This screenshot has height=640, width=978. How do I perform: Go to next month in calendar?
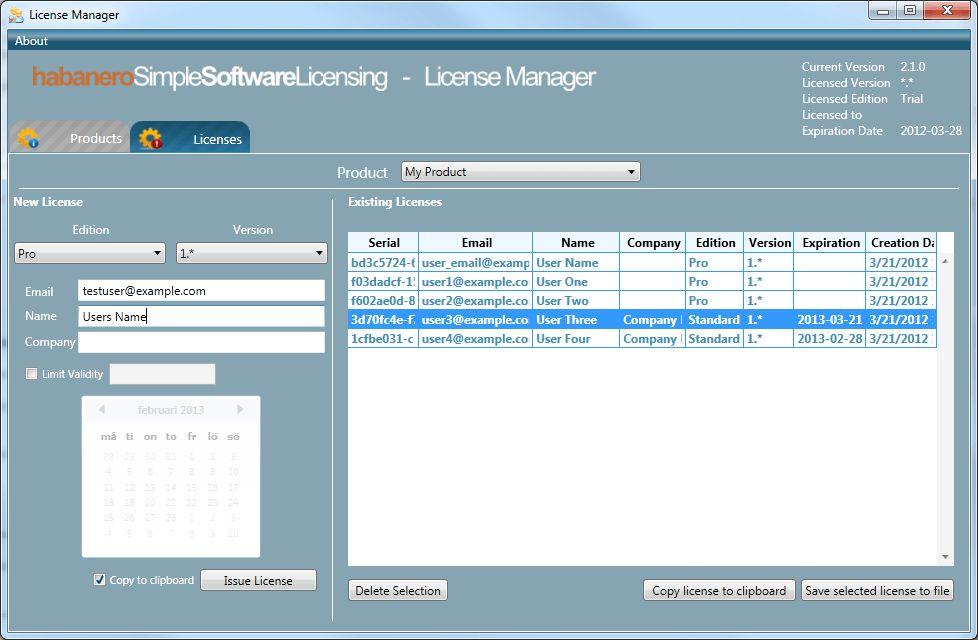pos(240,409)
